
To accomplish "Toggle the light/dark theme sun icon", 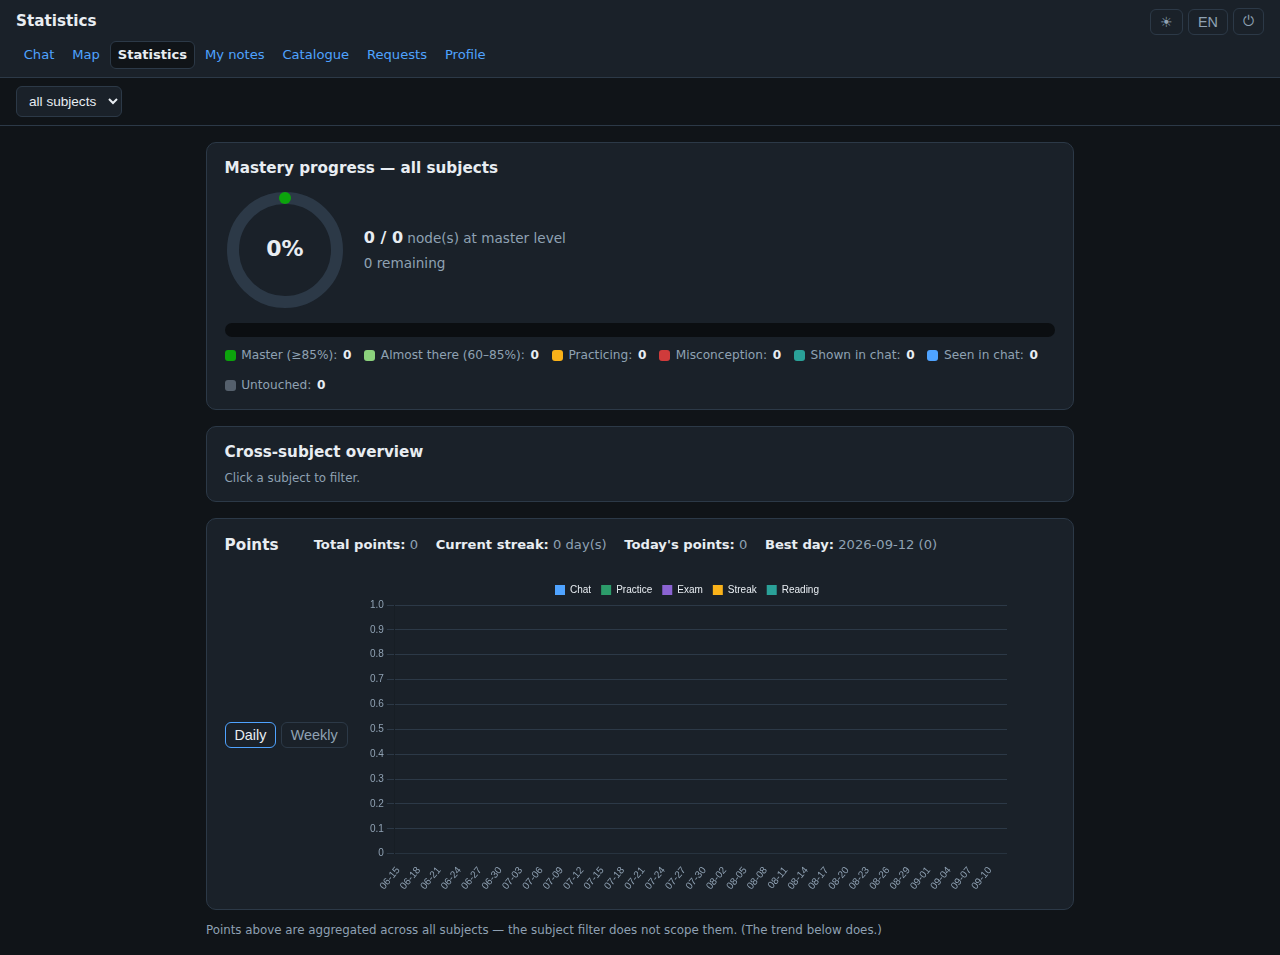I will 1166,22.
